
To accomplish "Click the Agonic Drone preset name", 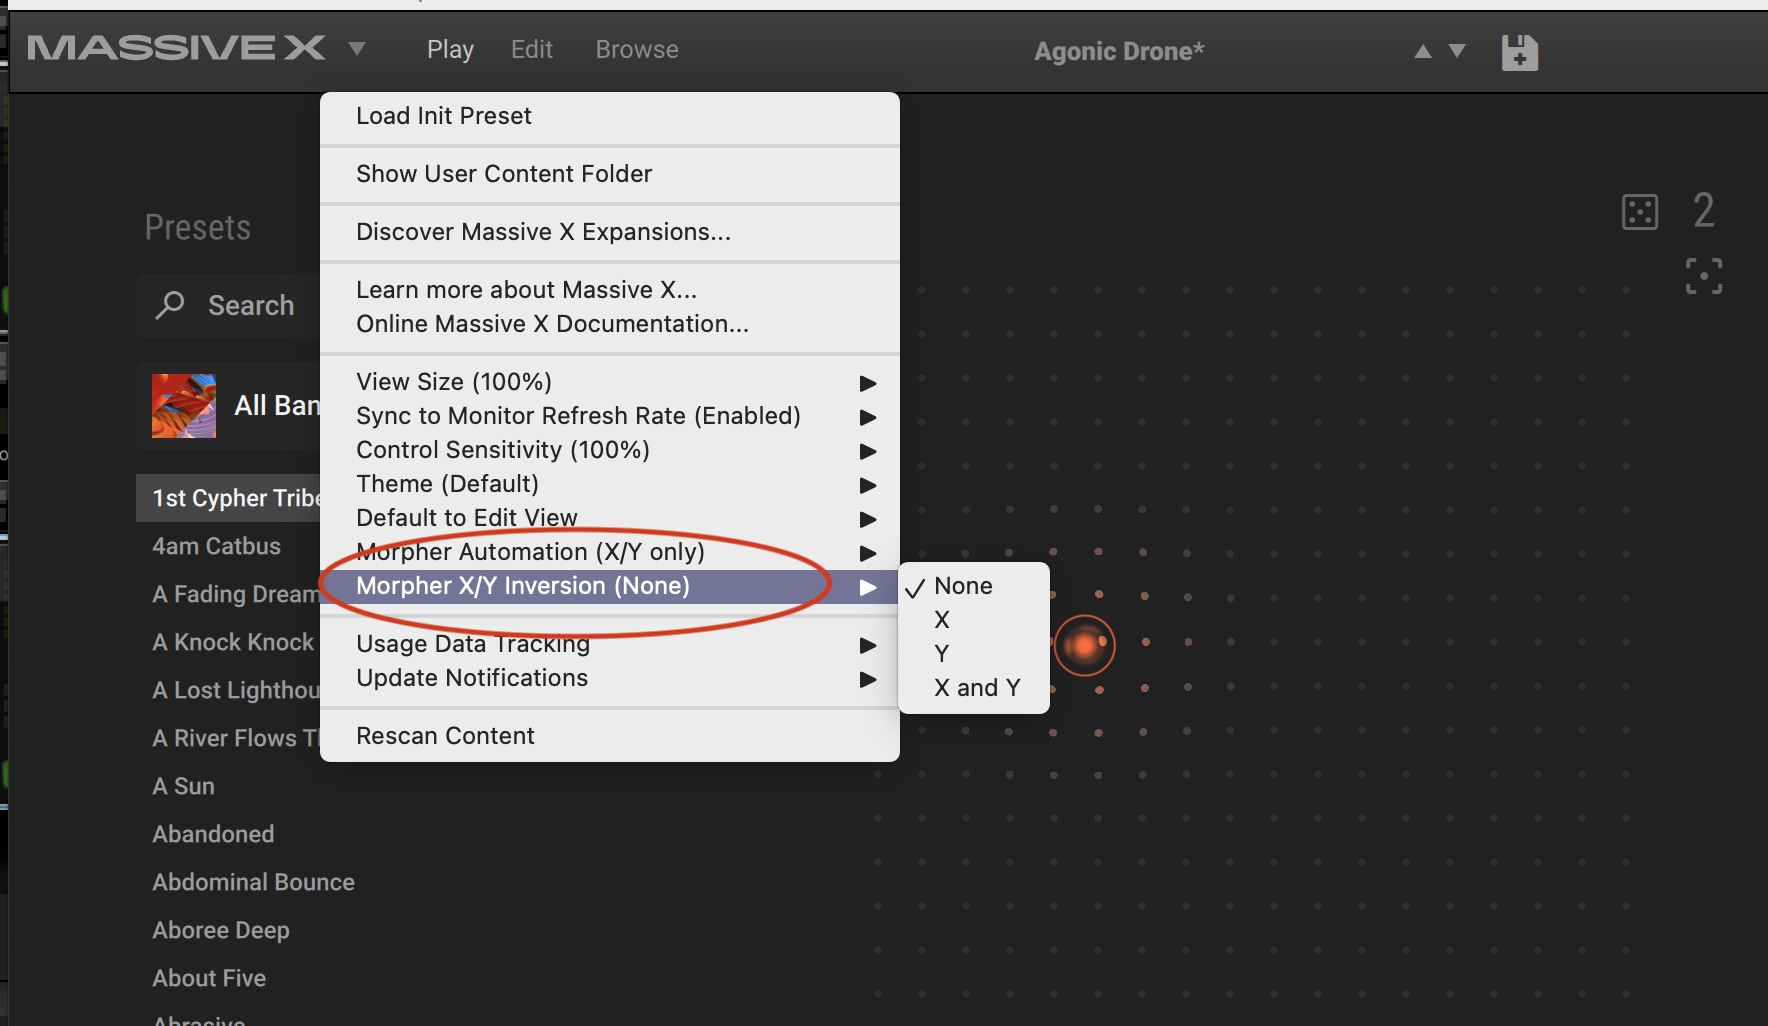I will pos(1119,51).
